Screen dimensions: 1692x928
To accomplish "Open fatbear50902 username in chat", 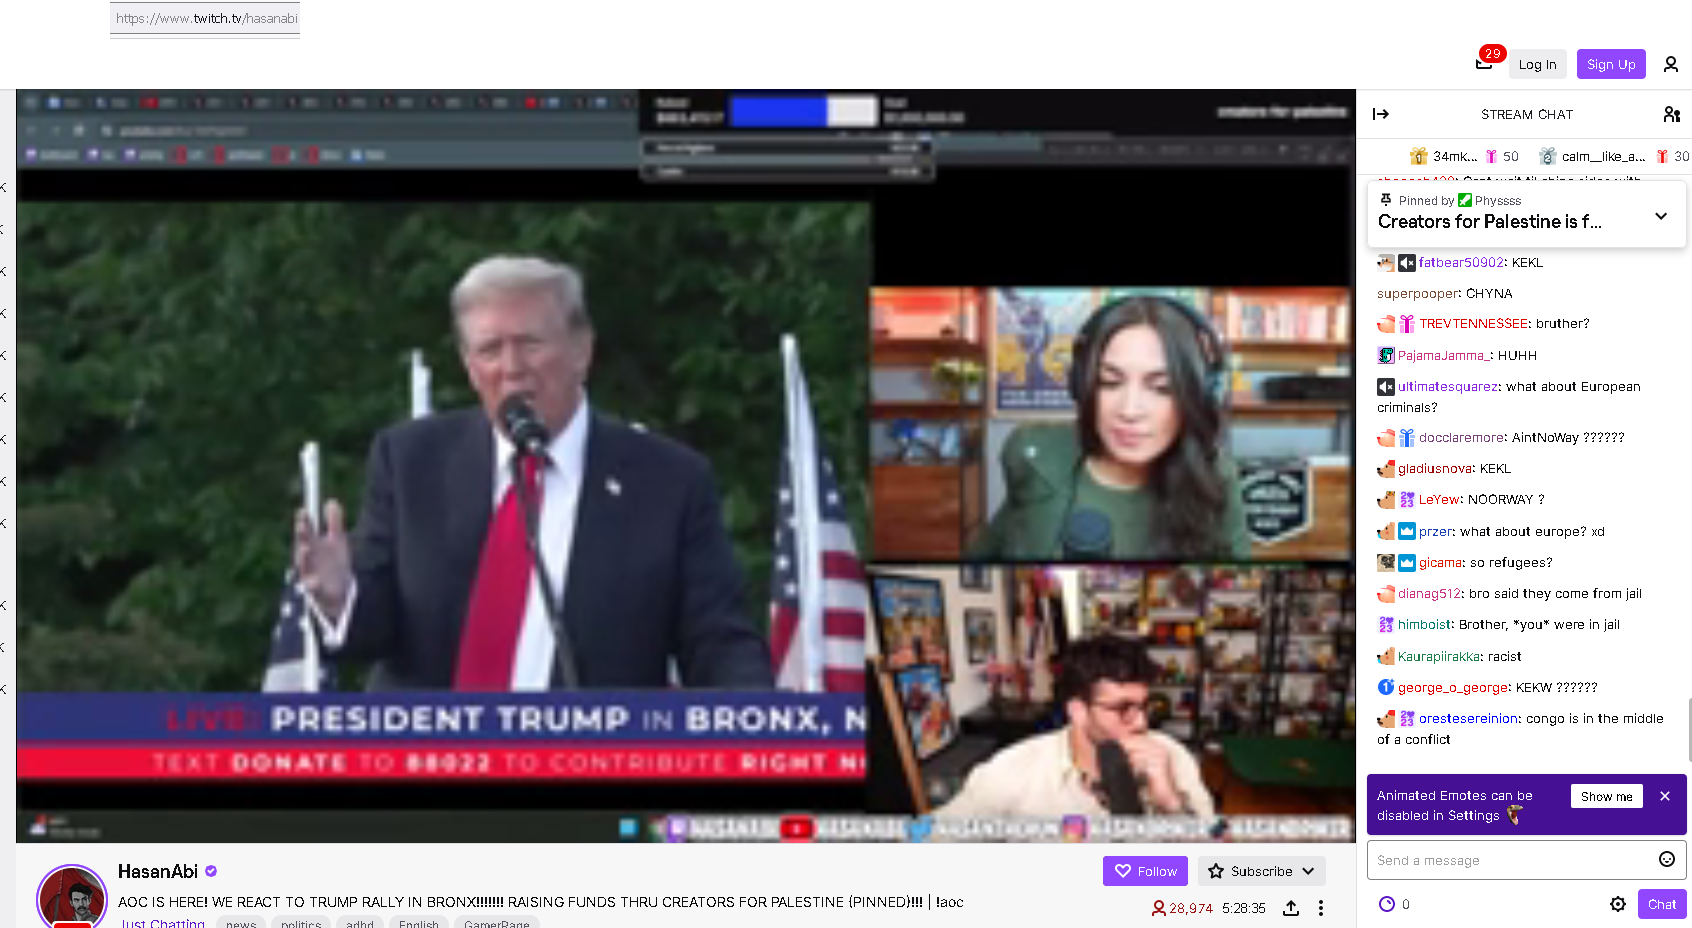I will pos(1461,262).
